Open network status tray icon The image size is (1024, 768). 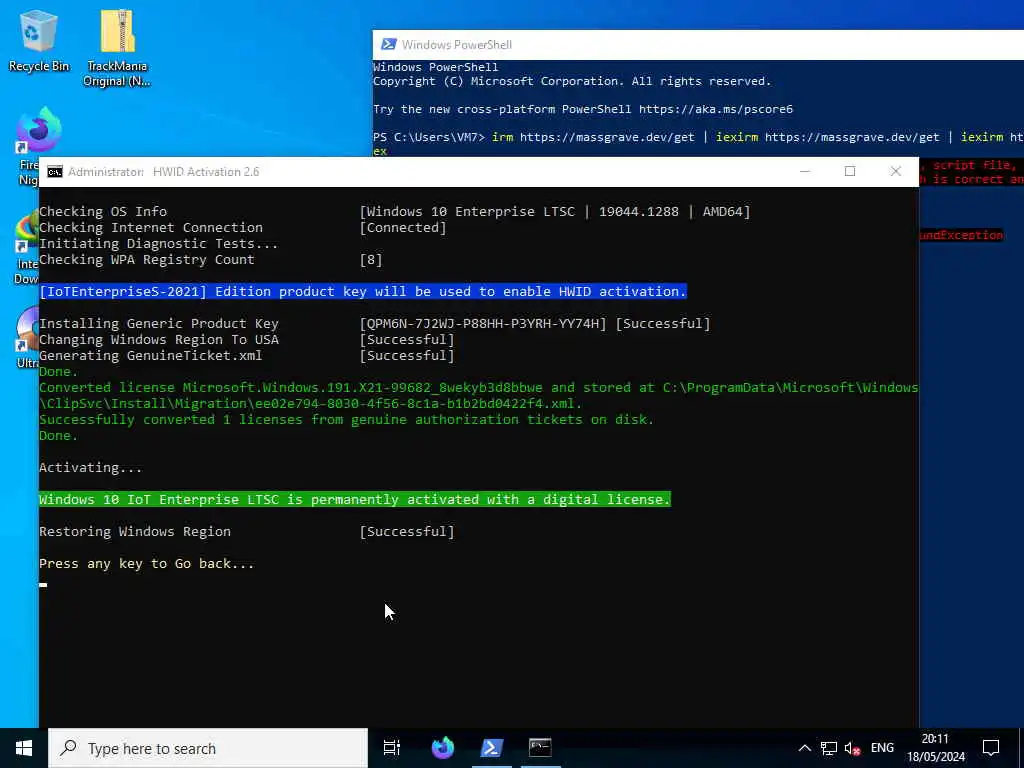click(x=829, y=748)
